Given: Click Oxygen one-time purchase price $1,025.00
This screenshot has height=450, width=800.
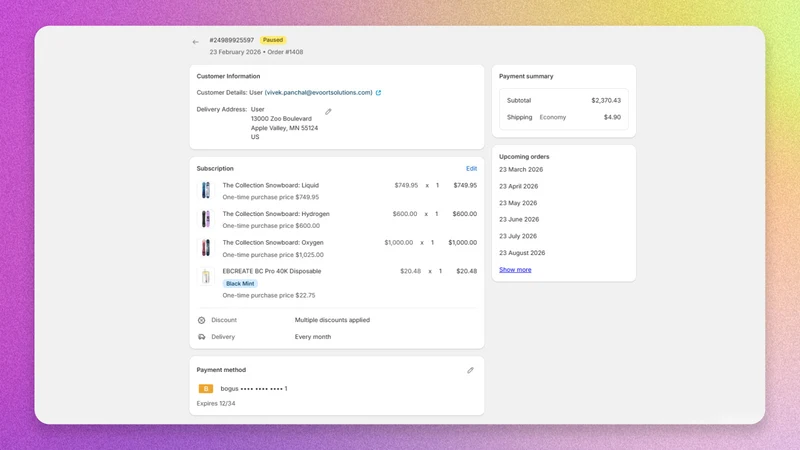Looking at the screenshot, I should (x=273, y=255).
